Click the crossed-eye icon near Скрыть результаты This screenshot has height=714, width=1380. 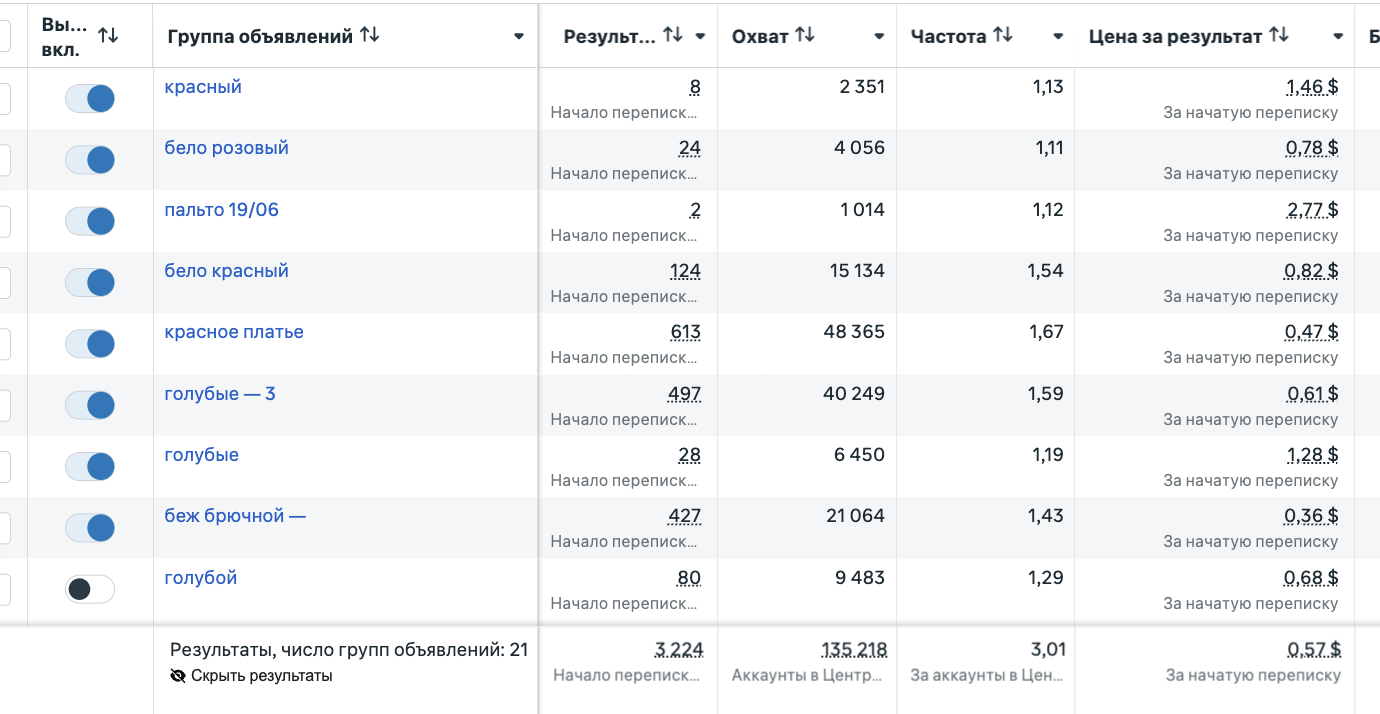pos(178,676)
